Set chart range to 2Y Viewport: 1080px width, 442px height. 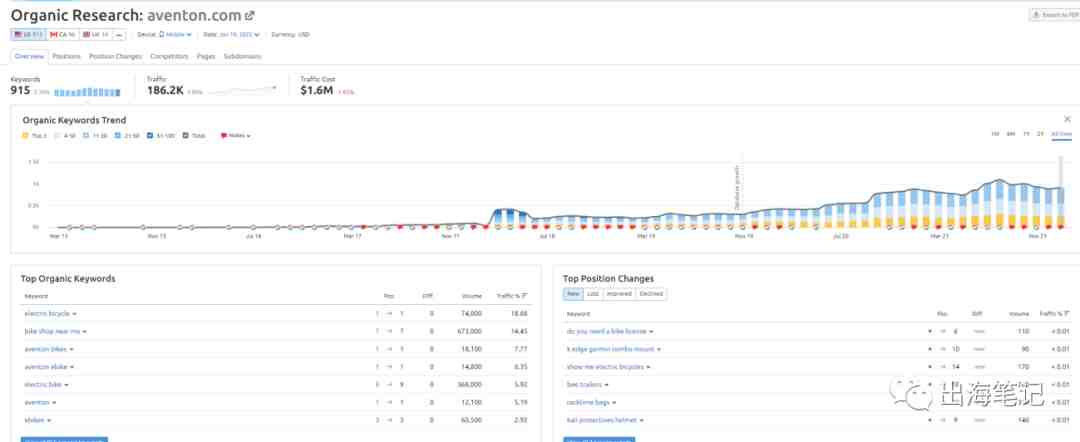[x=1040, y=134]
